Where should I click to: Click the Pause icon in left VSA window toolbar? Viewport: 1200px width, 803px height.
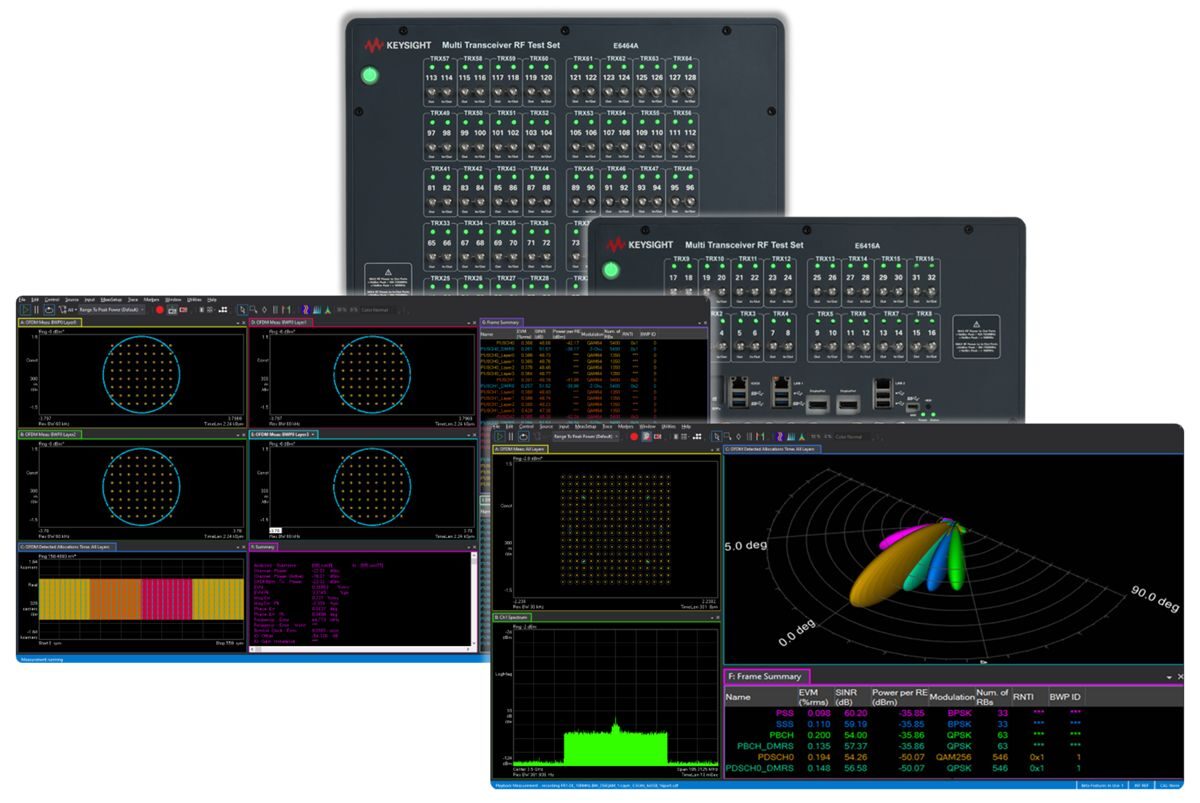(36, 310)
